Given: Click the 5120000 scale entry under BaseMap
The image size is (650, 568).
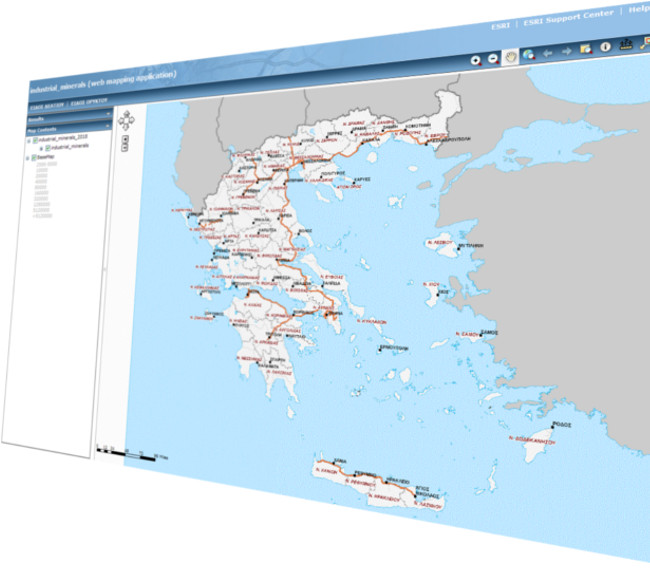Looking at the screenshot, I should coord(43,210).
